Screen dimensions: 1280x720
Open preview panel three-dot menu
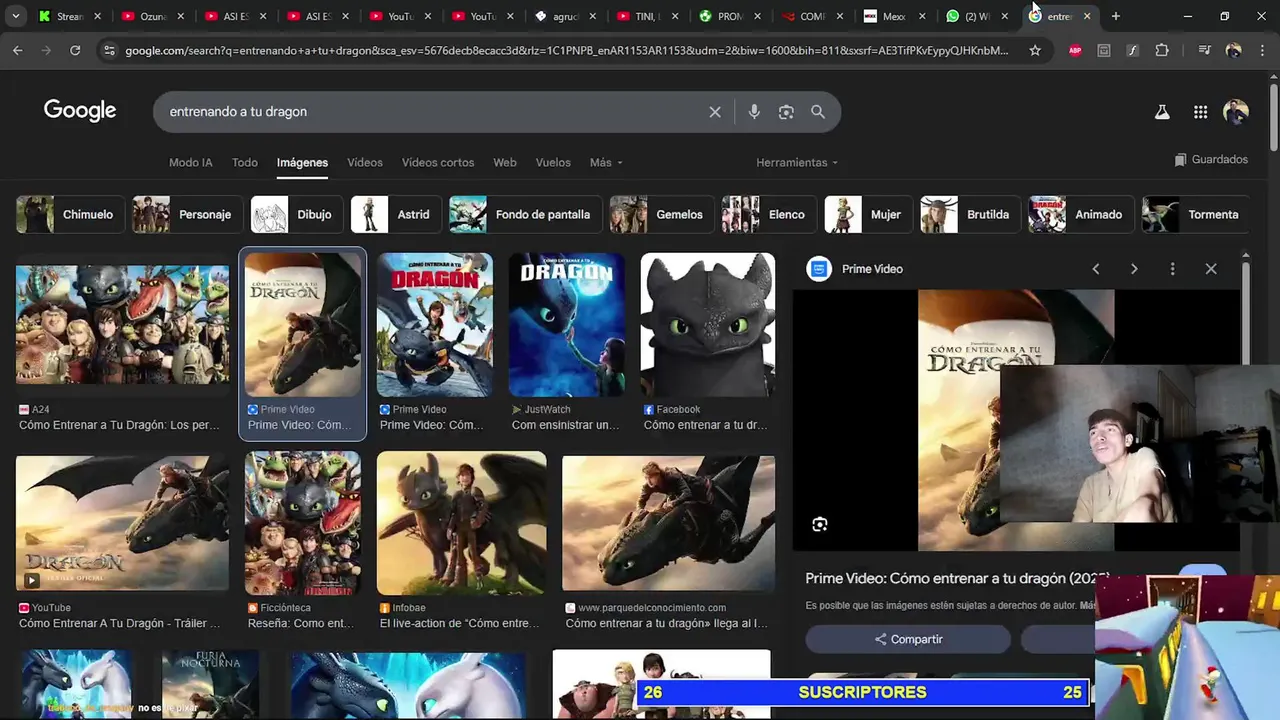click(1172, 269)
